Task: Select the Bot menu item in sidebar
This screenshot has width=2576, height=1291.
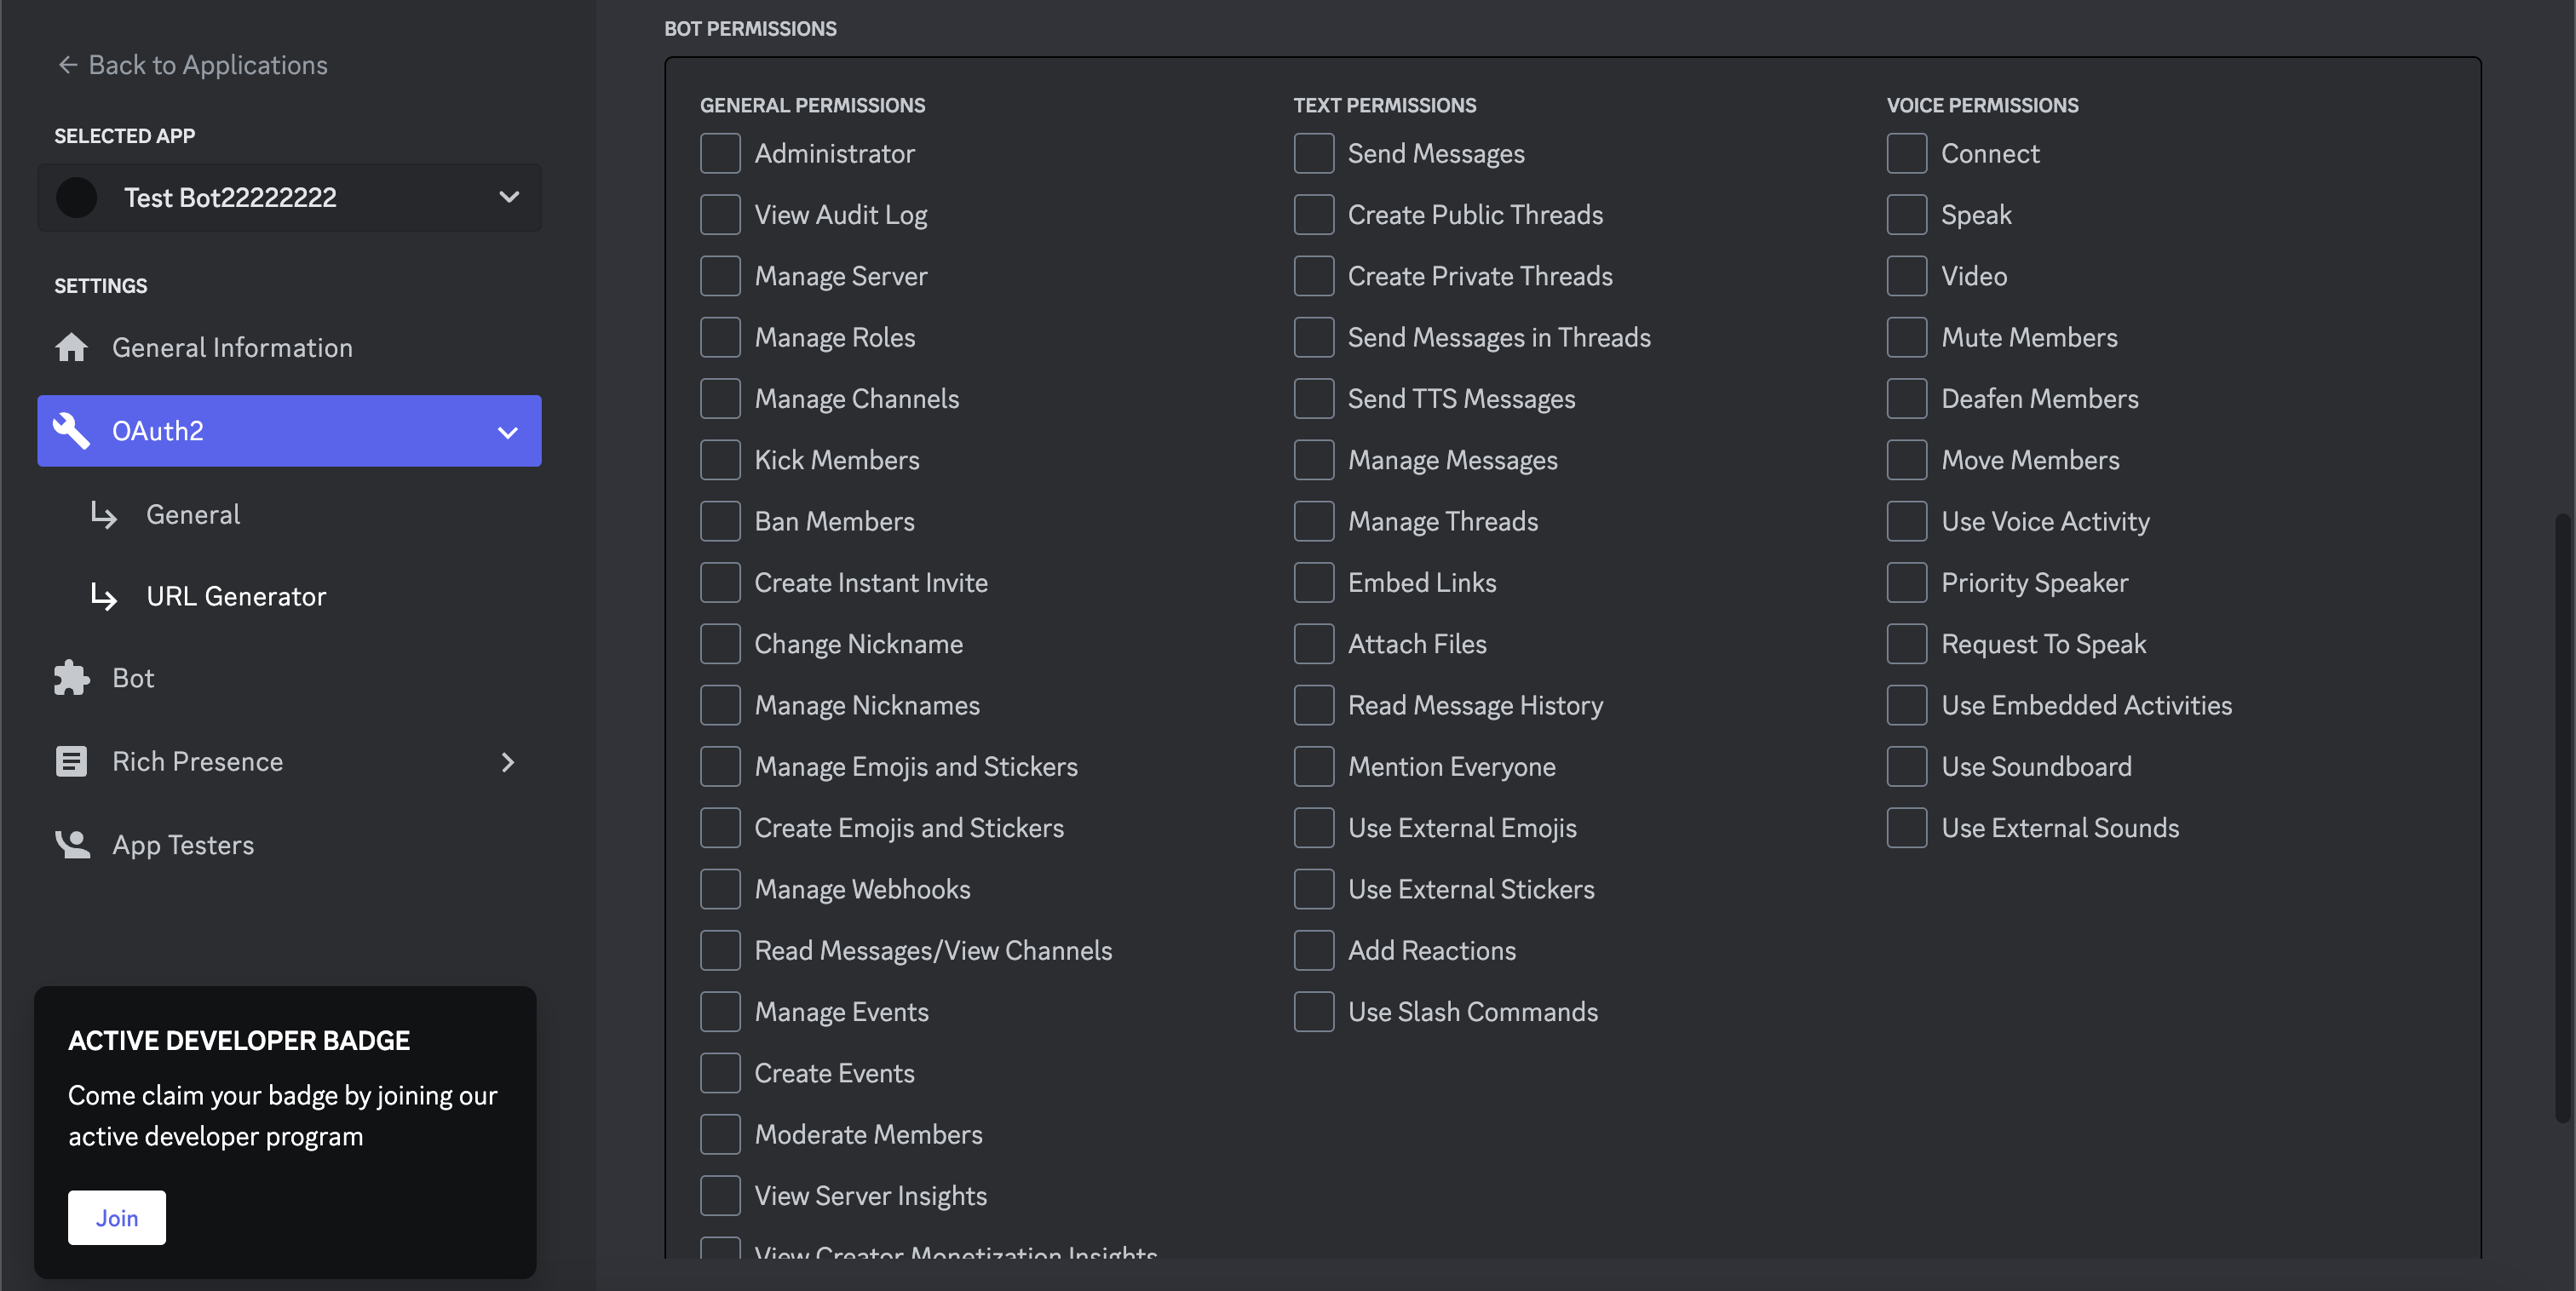Action: [x=134, y=677]
